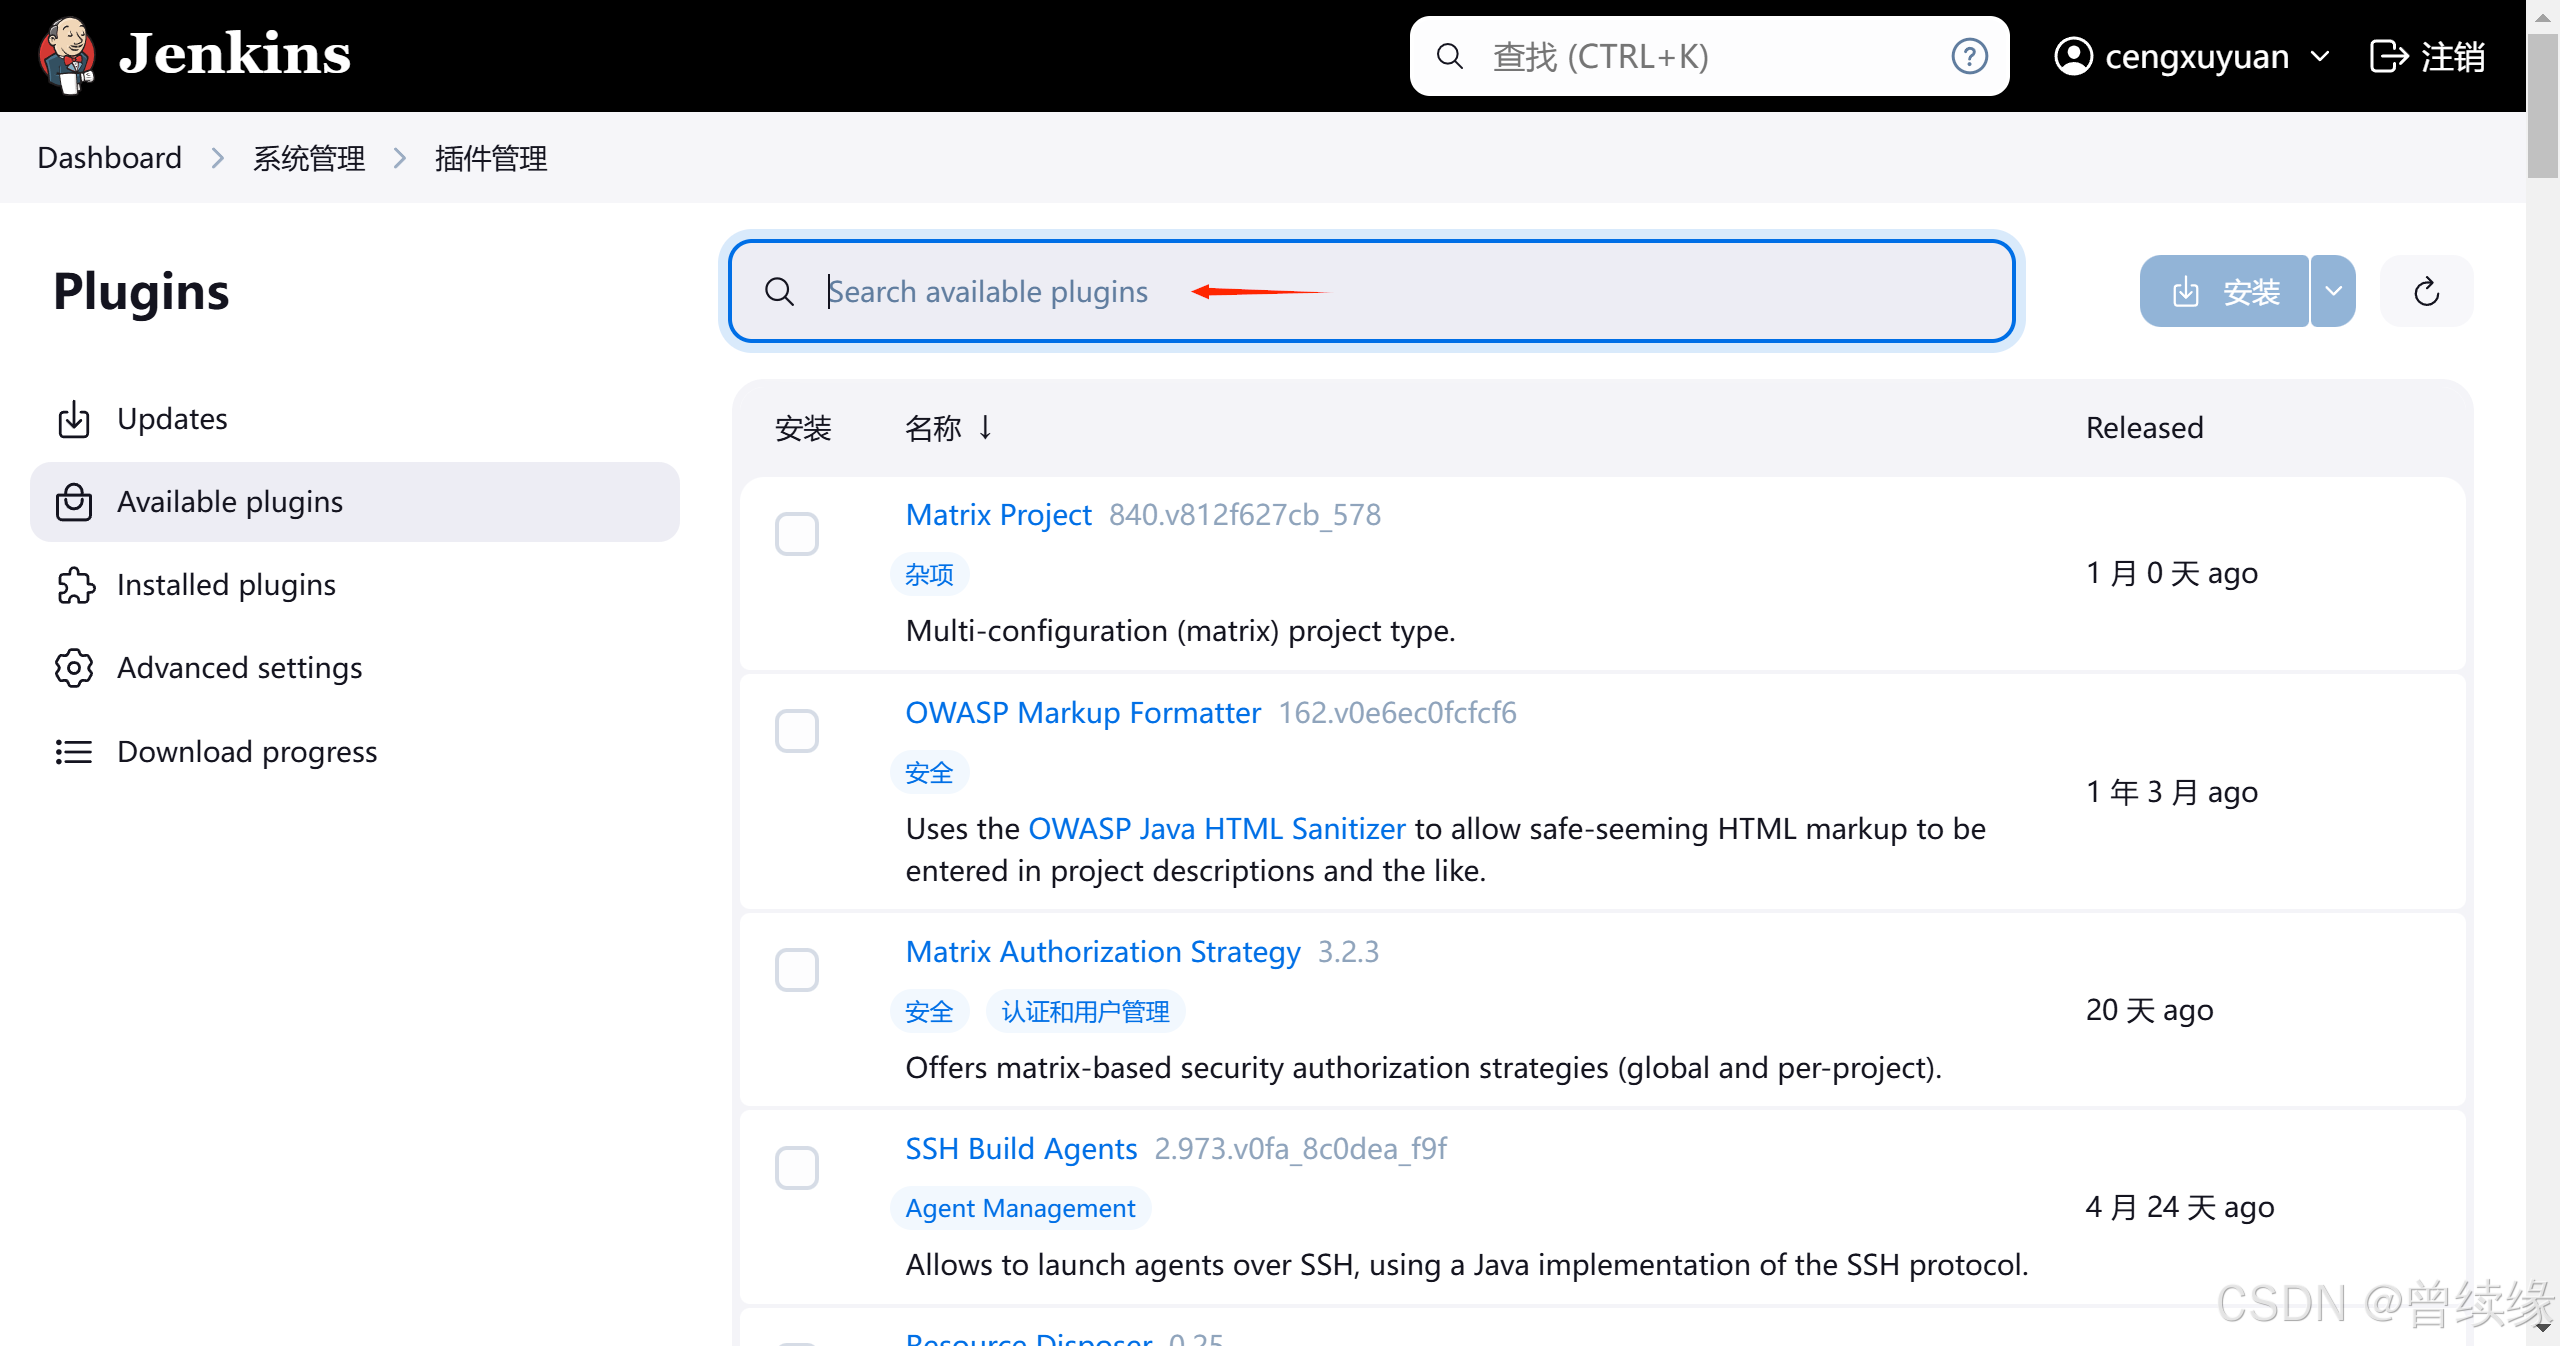Open 插件管理 breadcrumb
The height and width of the screenshot is (1346, 2560).
click(x=491, y=158)
